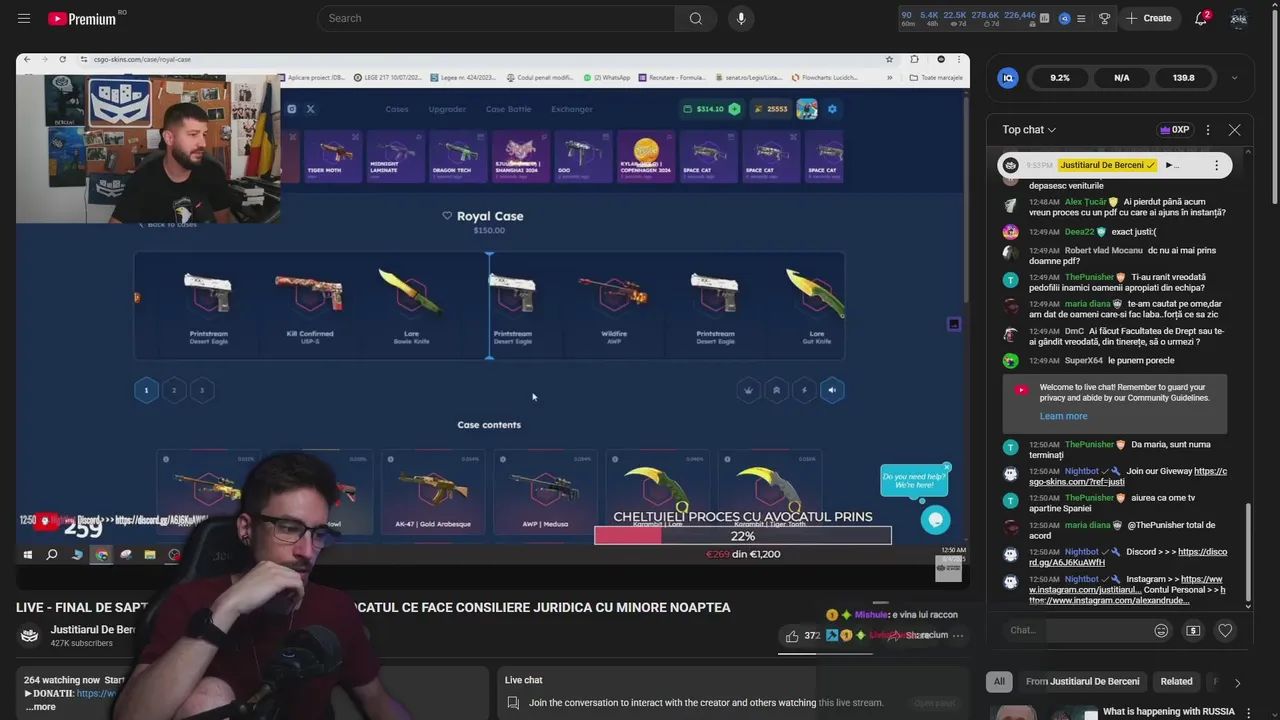Open the Top chat dropdown

point(1029,130)
